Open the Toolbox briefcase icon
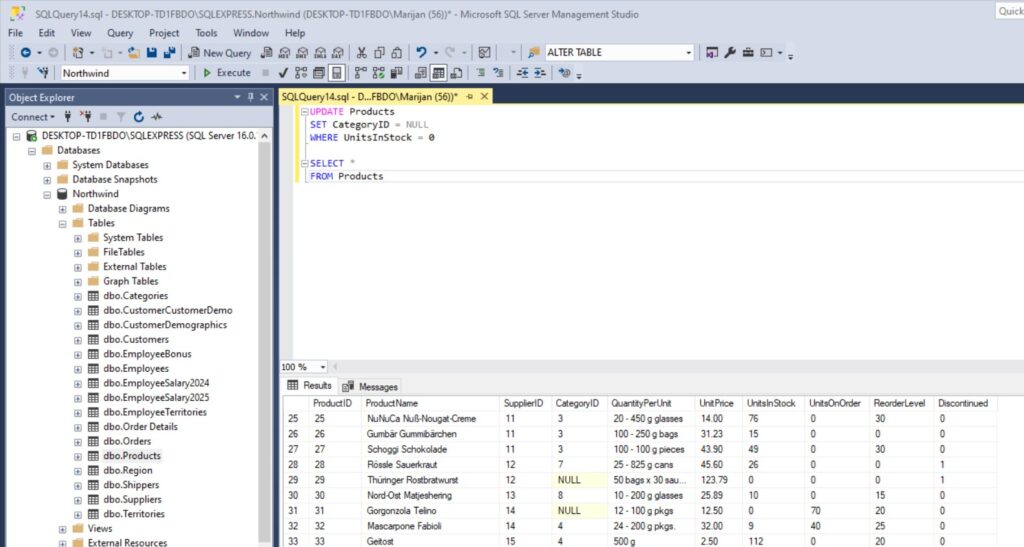 [748, 52]
